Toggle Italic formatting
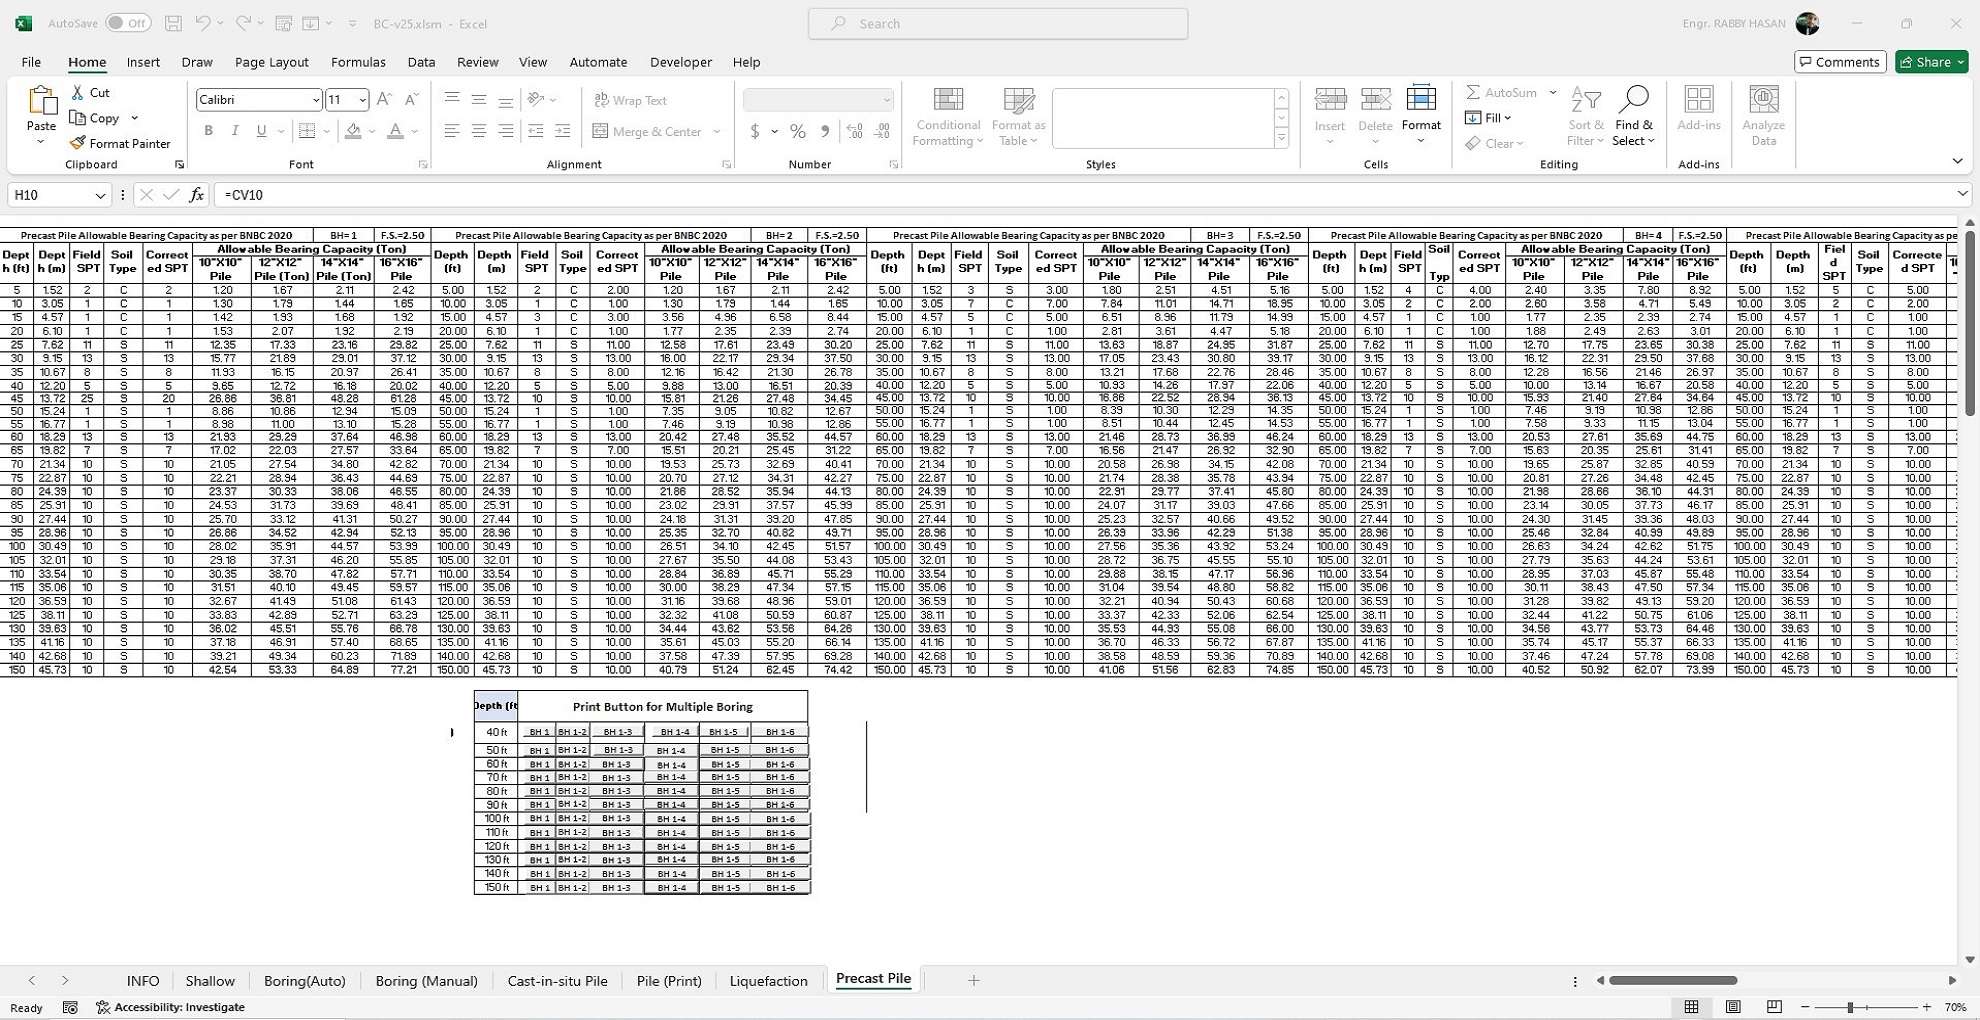Viewport: 1980px width, 1020px height. (235, 131)
